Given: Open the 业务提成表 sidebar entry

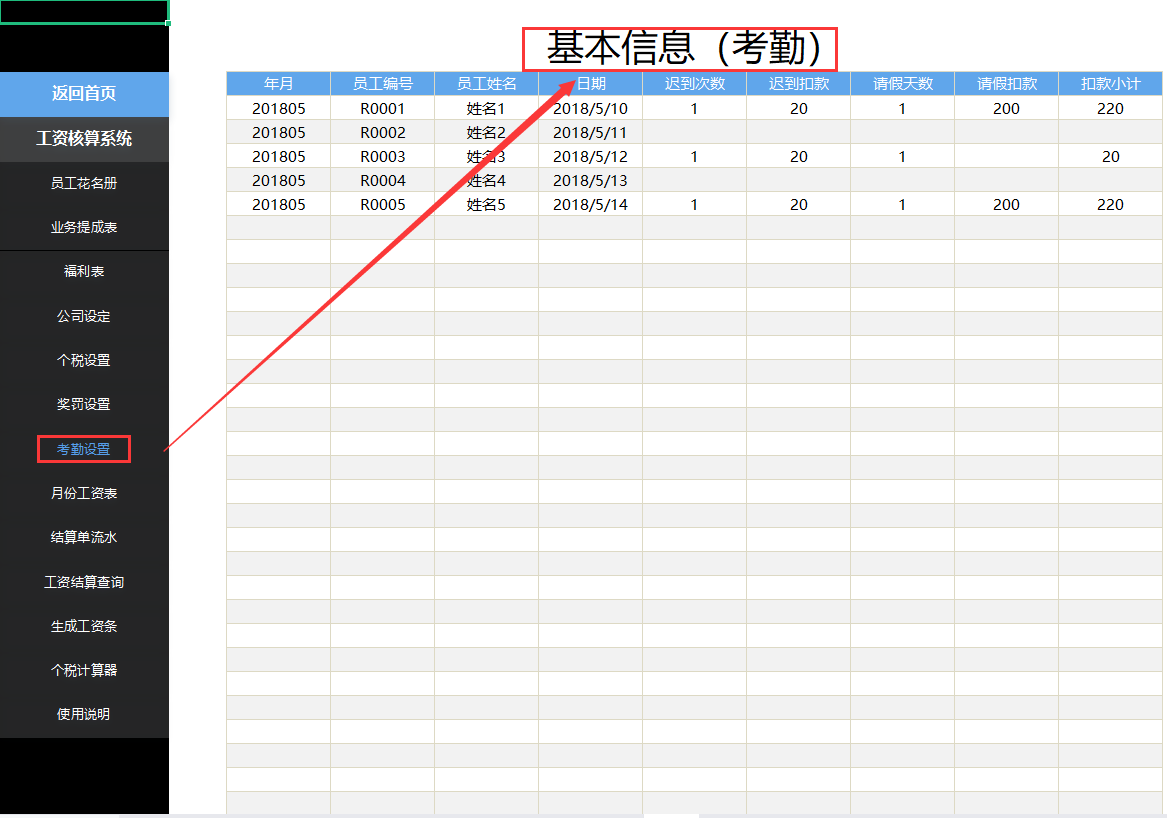Looking at the screenshot, I should click(84, 227).
